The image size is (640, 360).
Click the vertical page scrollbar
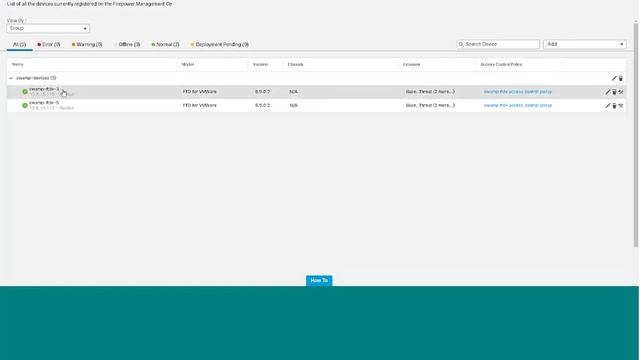tap(636, 135)
